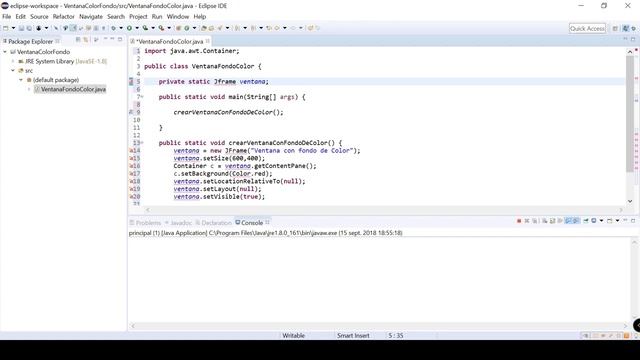
Task: Switch to the Declaration tab
Action: pyautogui.click(x=213, y=223)
